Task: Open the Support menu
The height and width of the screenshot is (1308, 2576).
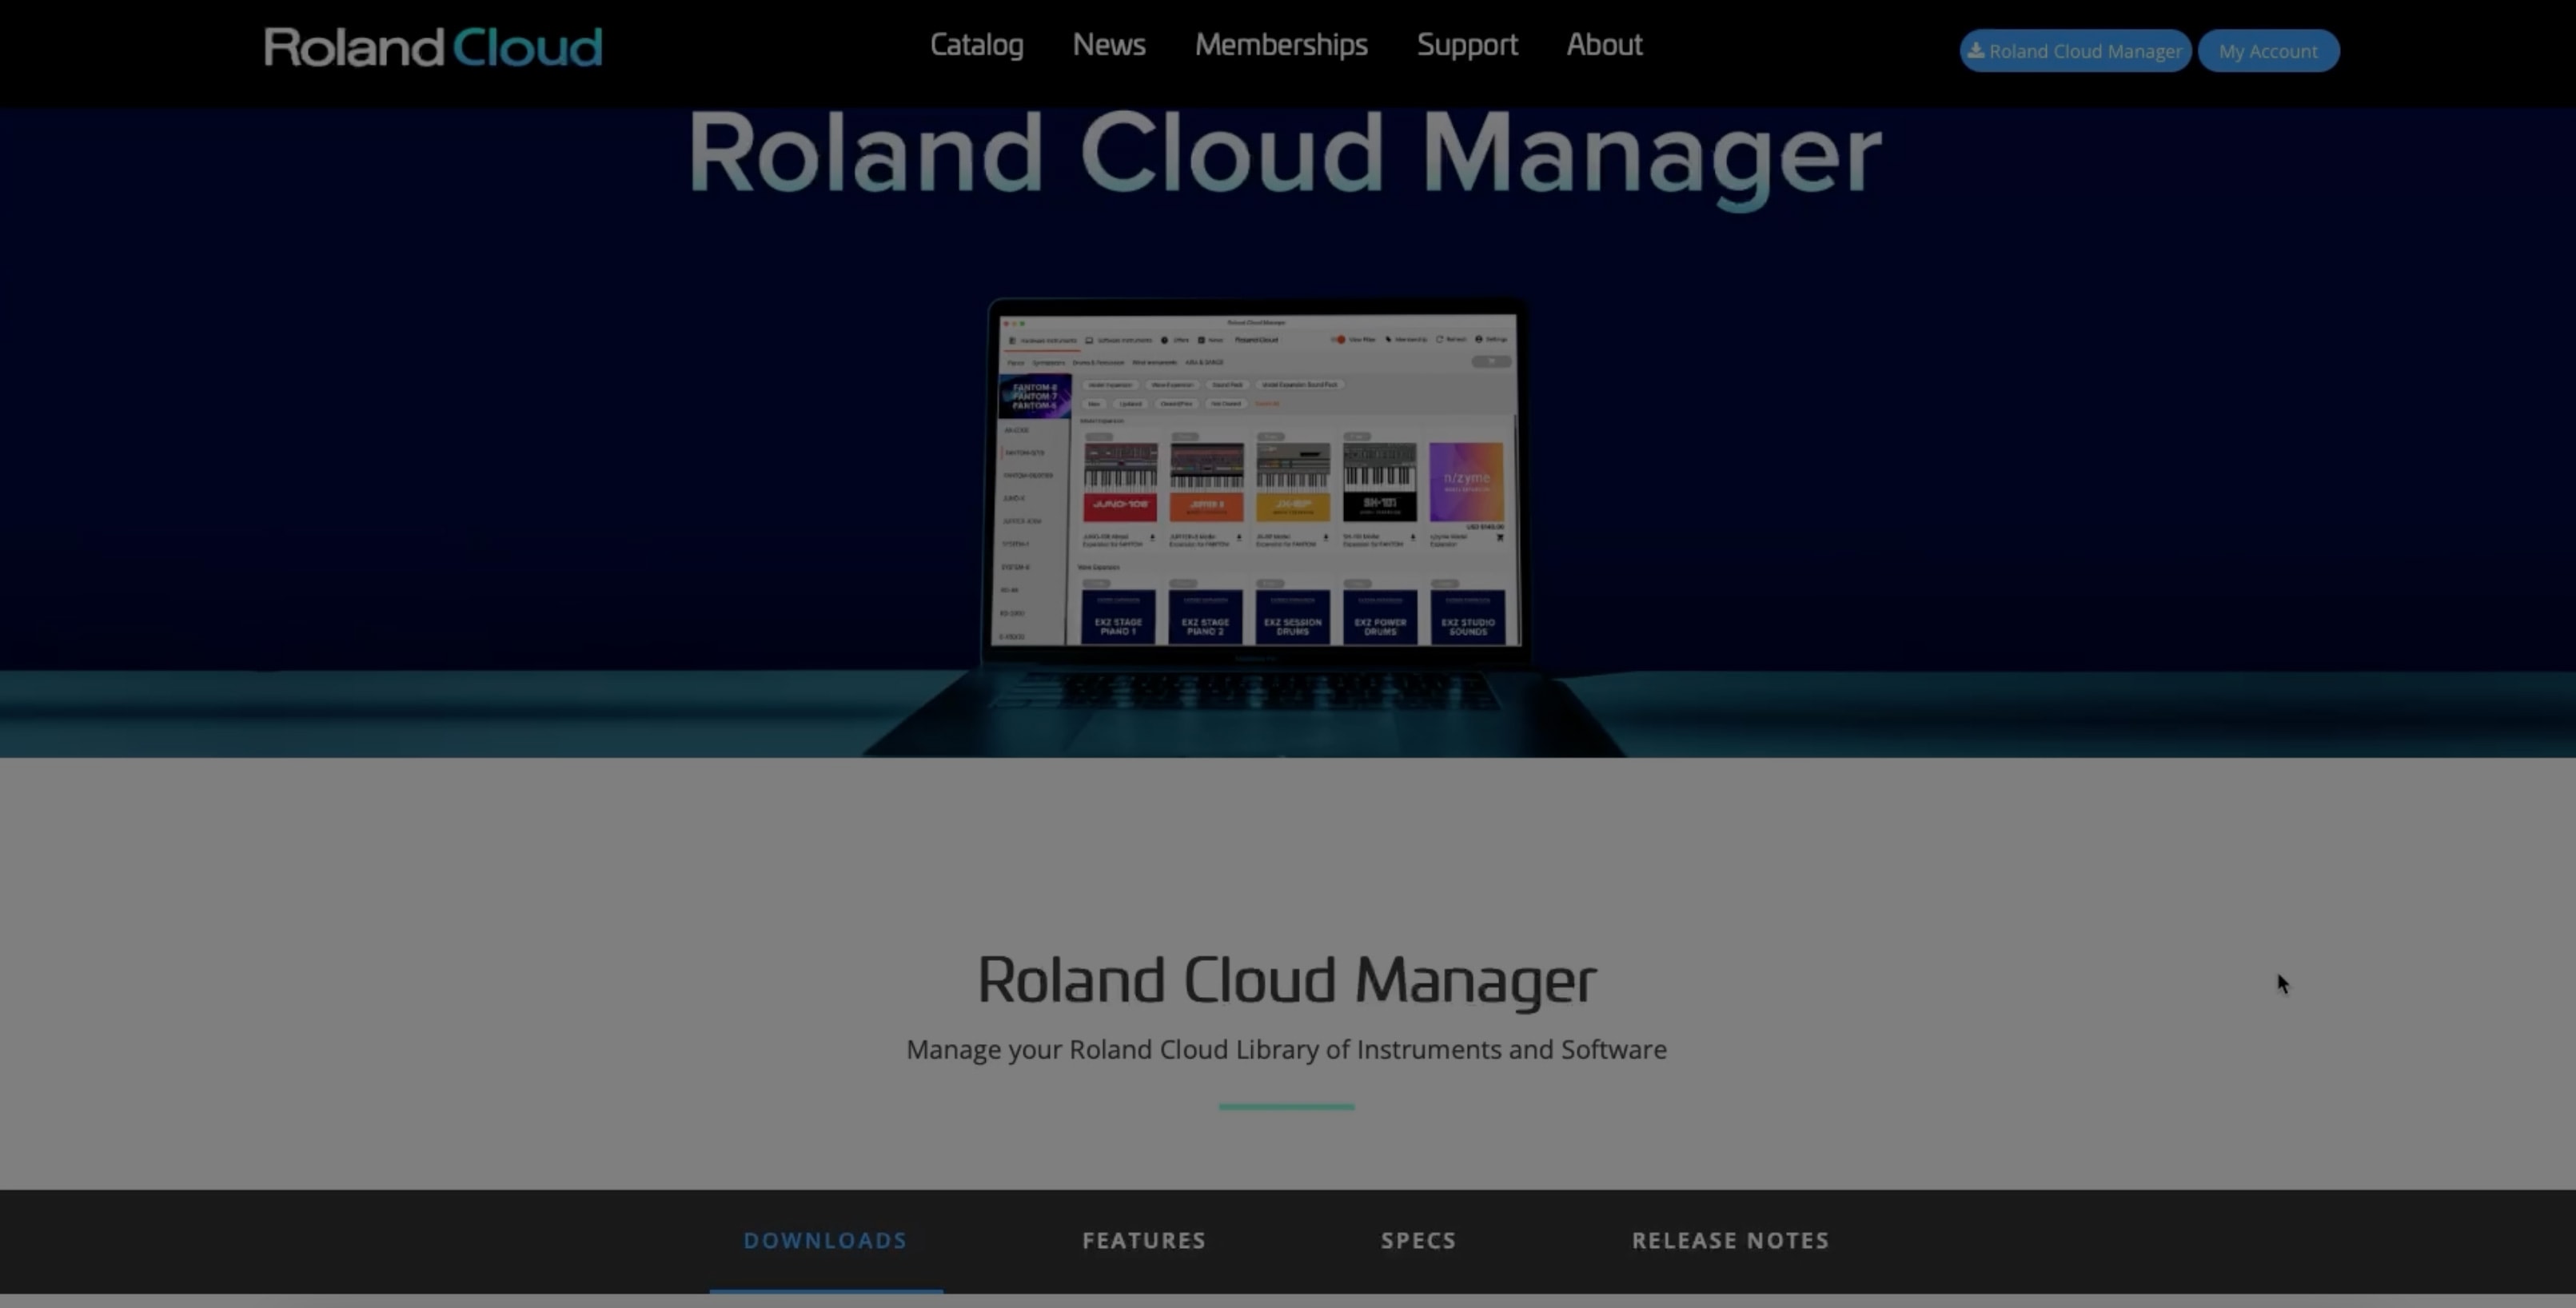Action: click(x=1467, y=45)
